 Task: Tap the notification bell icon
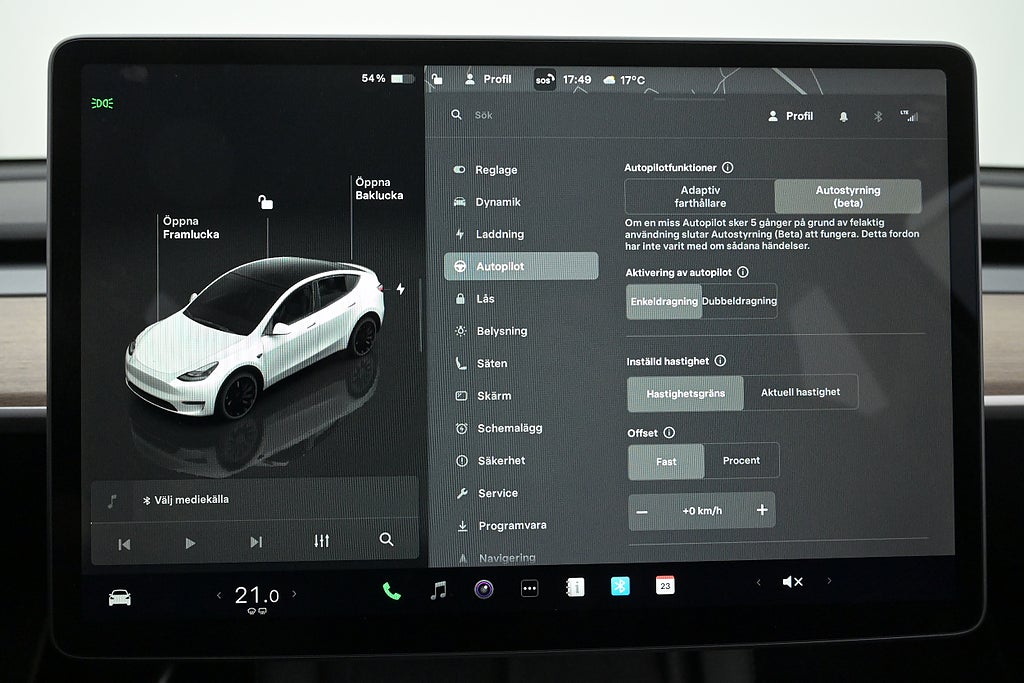point(843,117)
